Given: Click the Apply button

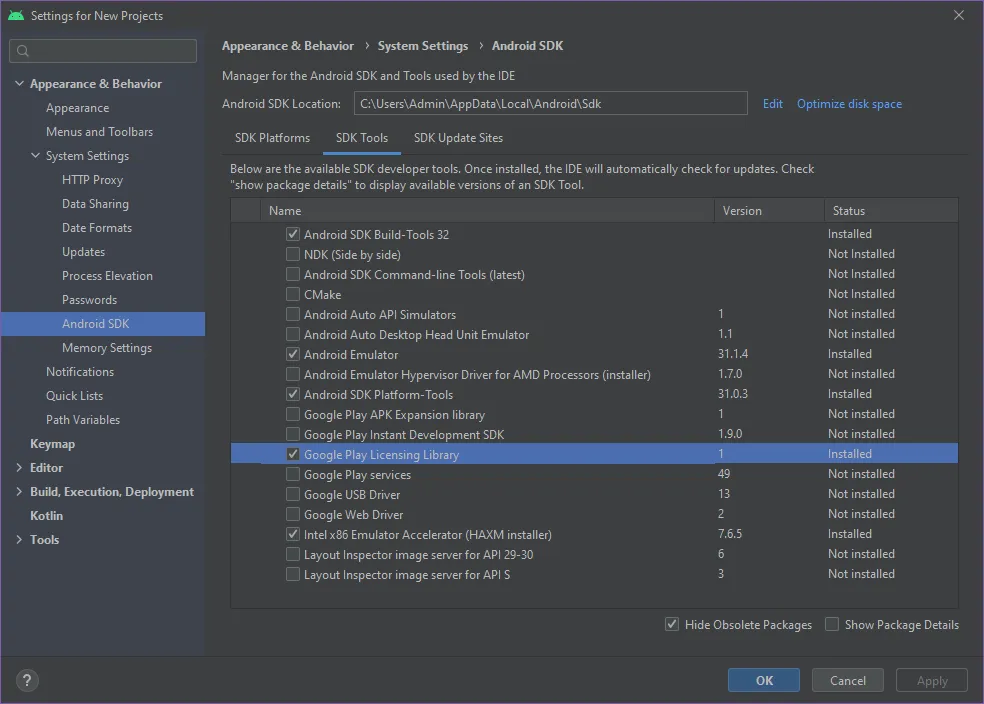Looking at the screenshot, I should coord(931,680).
